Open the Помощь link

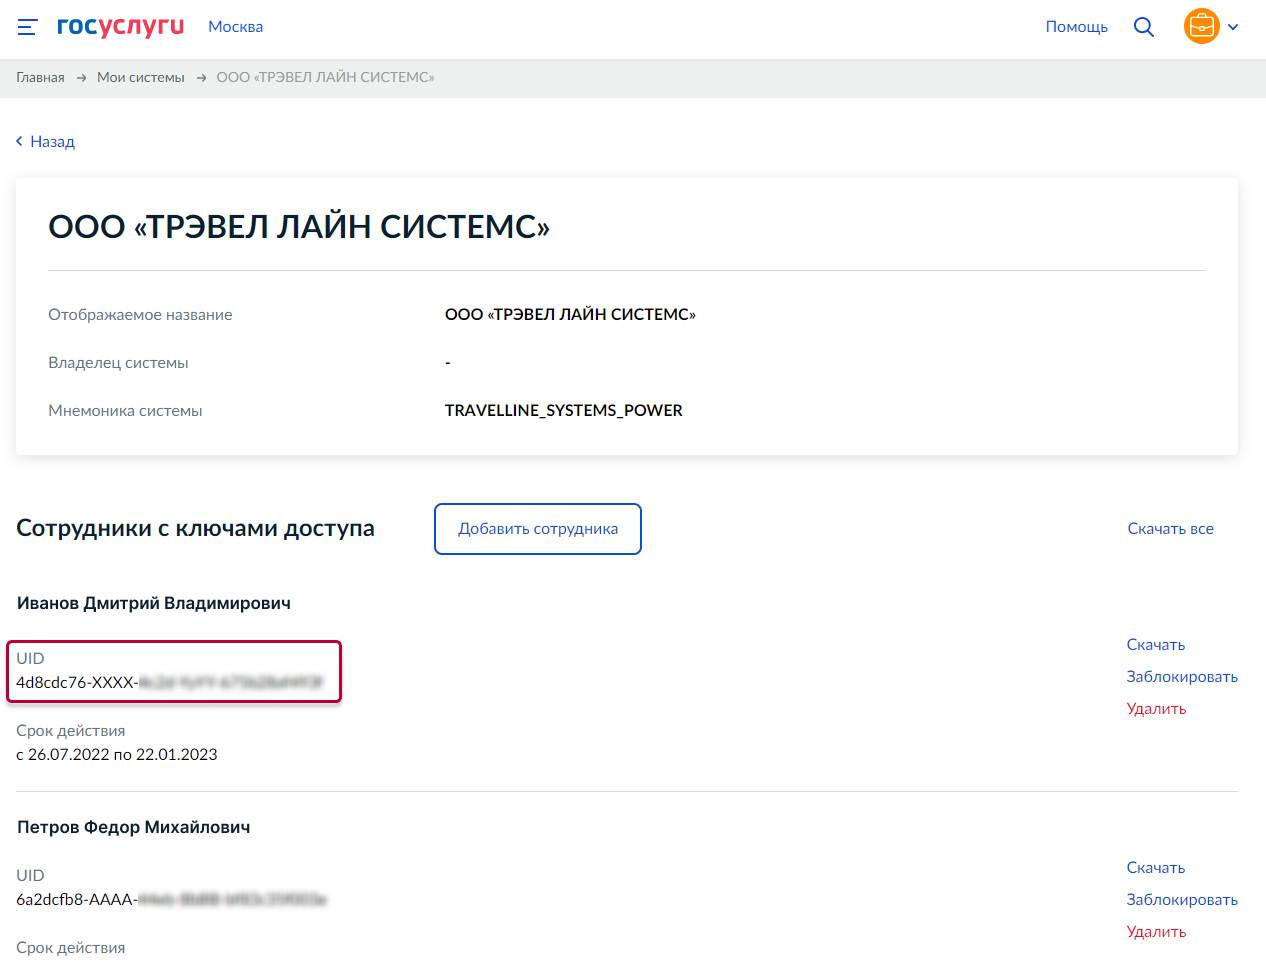pos(1076,27)
